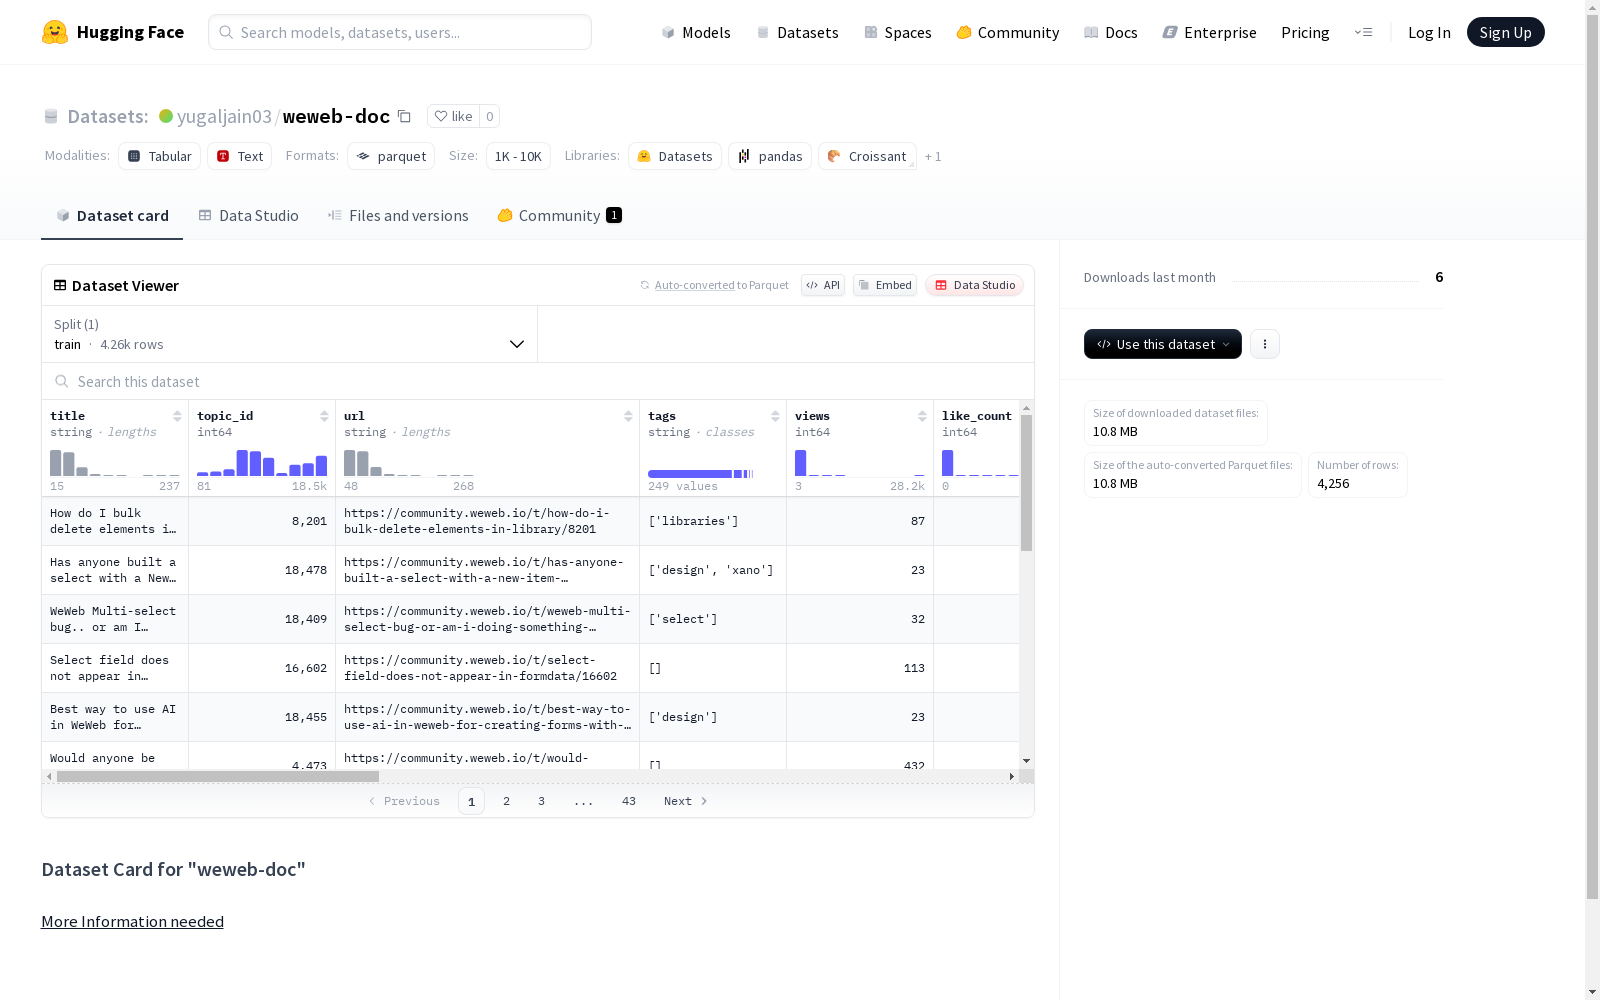This screenshot has width=1600, height=1000.
Task: Open Community in the top navigation
Action: 1008,32
